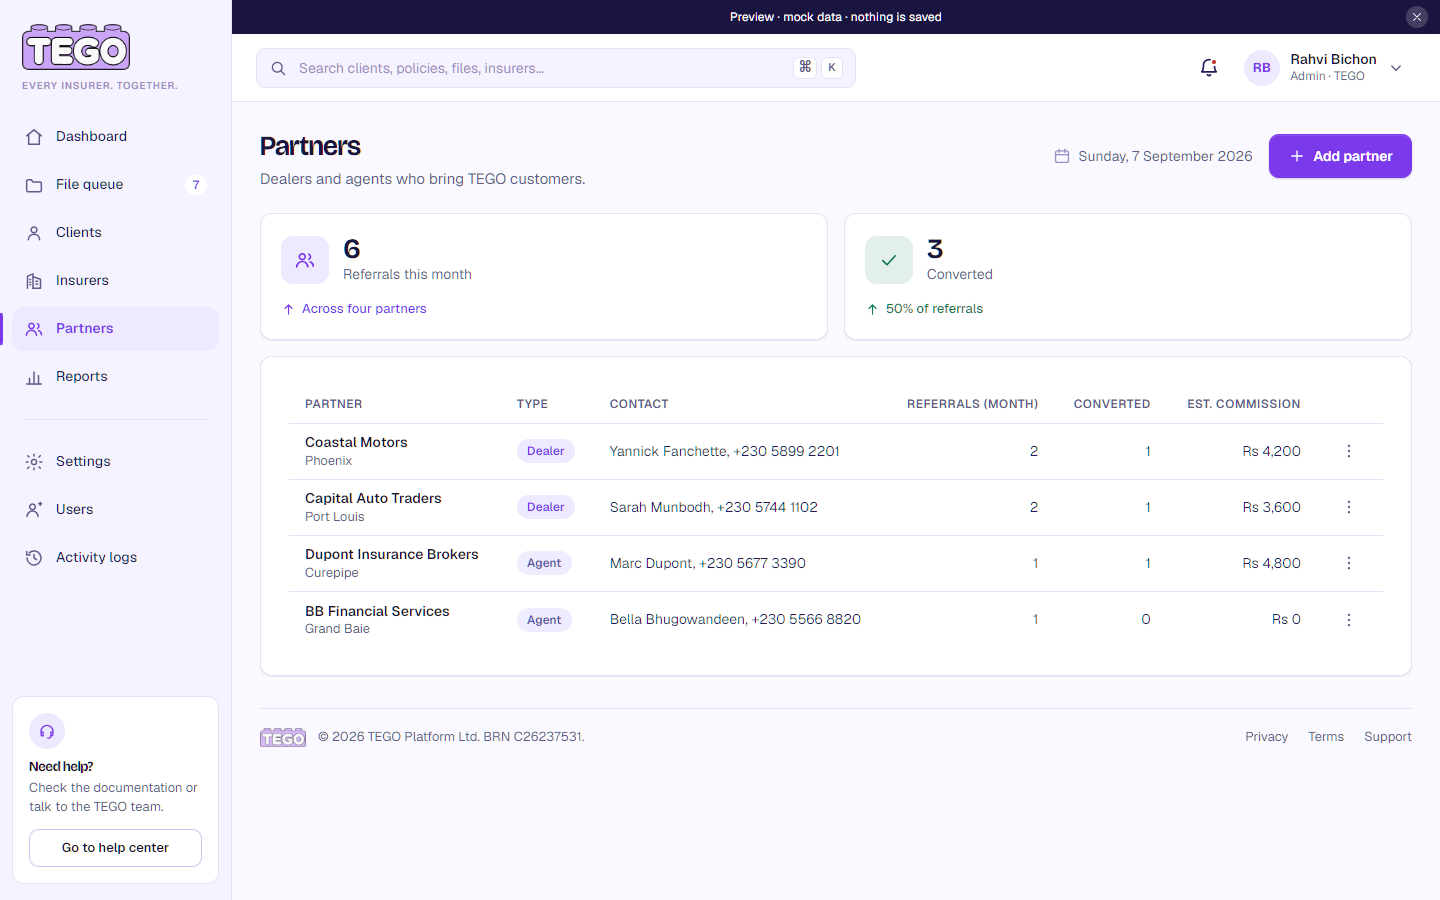The width and height of the screenshot is (1440, 900).
Task: Open Reports in the sidebar
Action: click(115, 377)
